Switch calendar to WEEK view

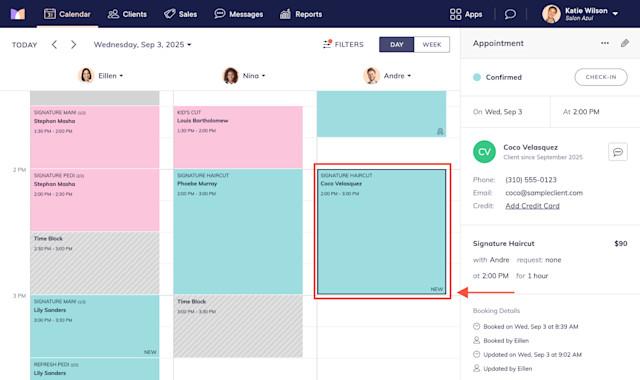(x=432, y=44)
